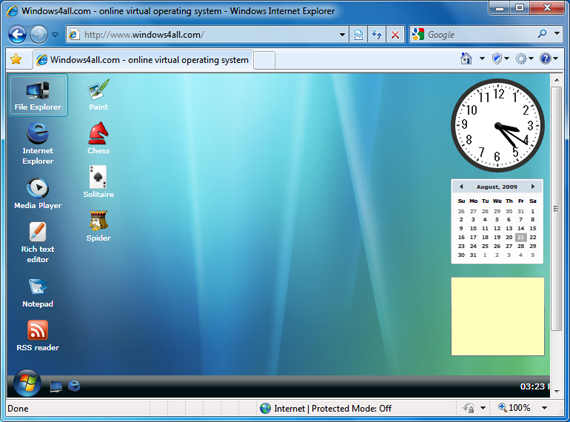This screenshot has height=422, width=570.
Task: Expand the Safety menu dropdown arrow
Action: [x=506, y=59]
